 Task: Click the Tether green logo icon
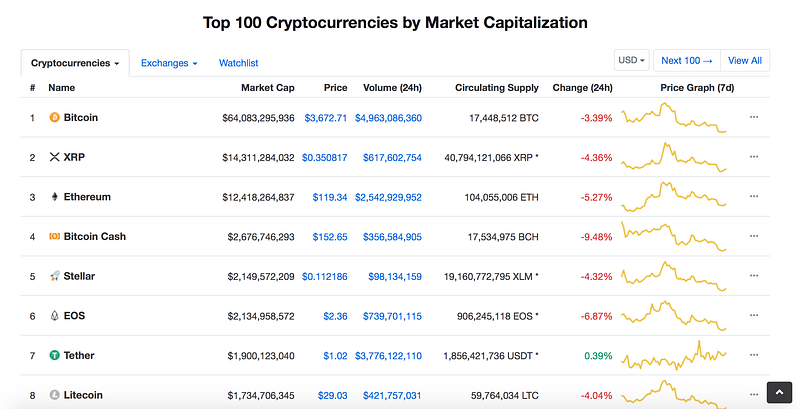point(54,356)
